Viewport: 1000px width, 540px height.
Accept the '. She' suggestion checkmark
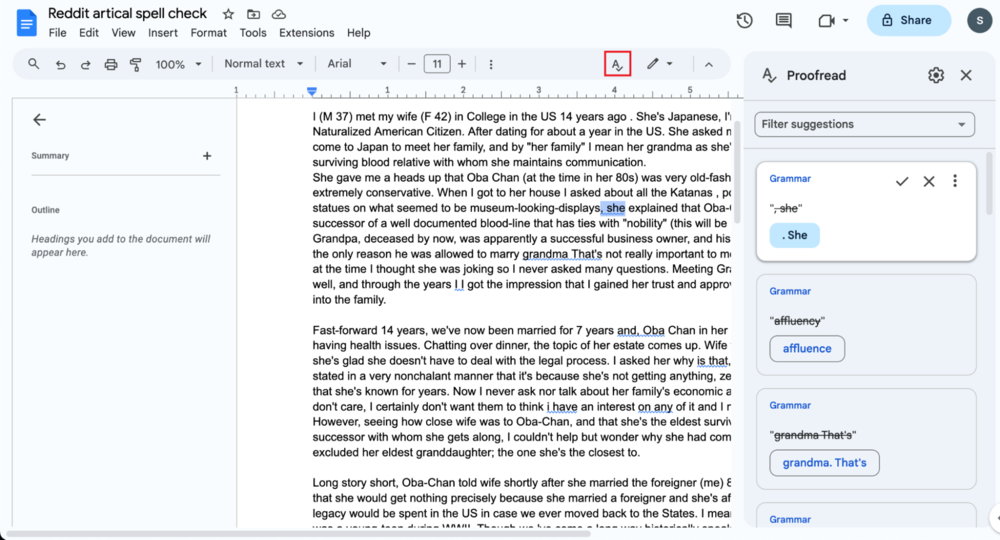[x=902, y=181]
